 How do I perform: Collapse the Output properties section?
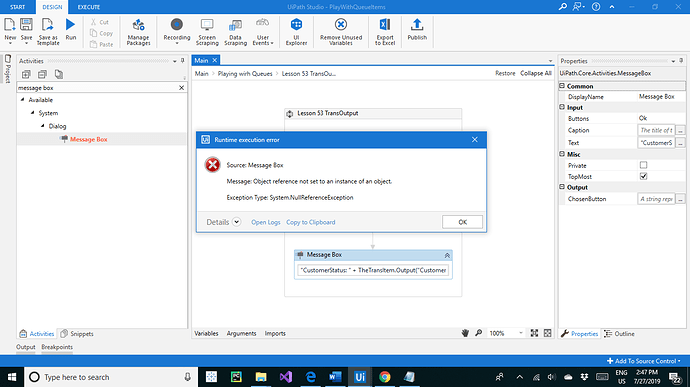(562, 187)
